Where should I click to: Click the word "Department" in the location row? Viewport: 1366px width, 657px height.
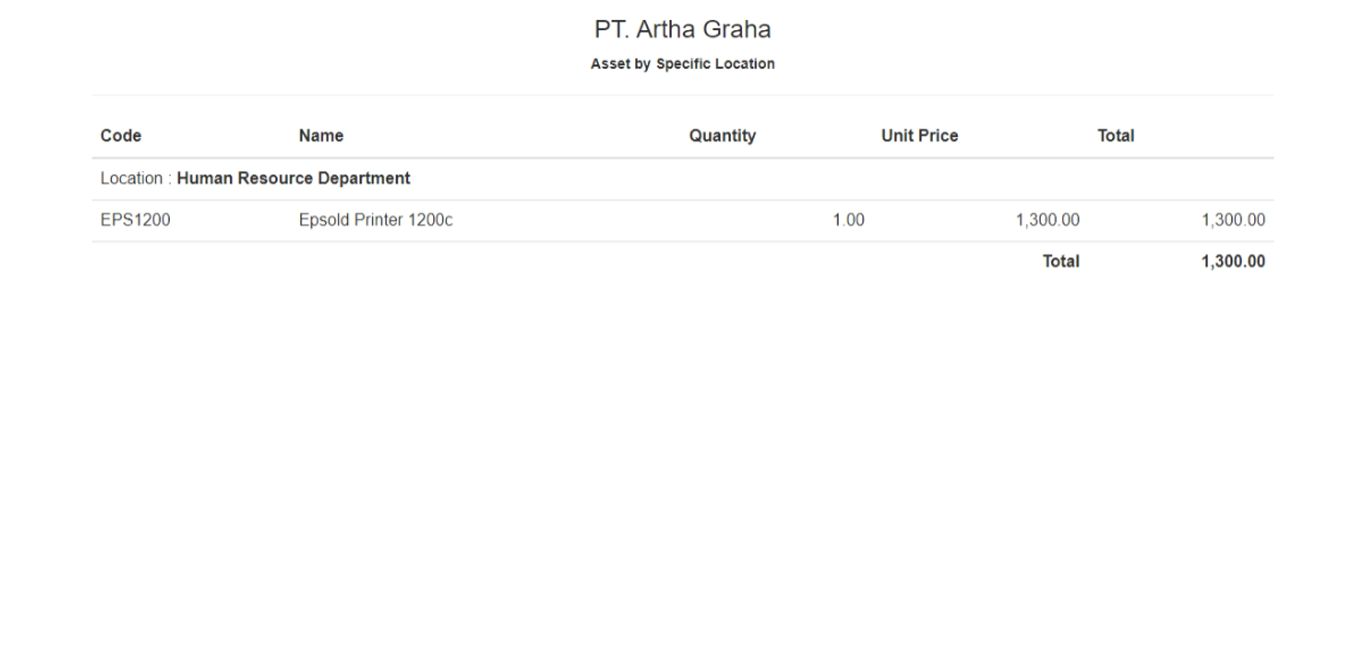tap(364, 179)
